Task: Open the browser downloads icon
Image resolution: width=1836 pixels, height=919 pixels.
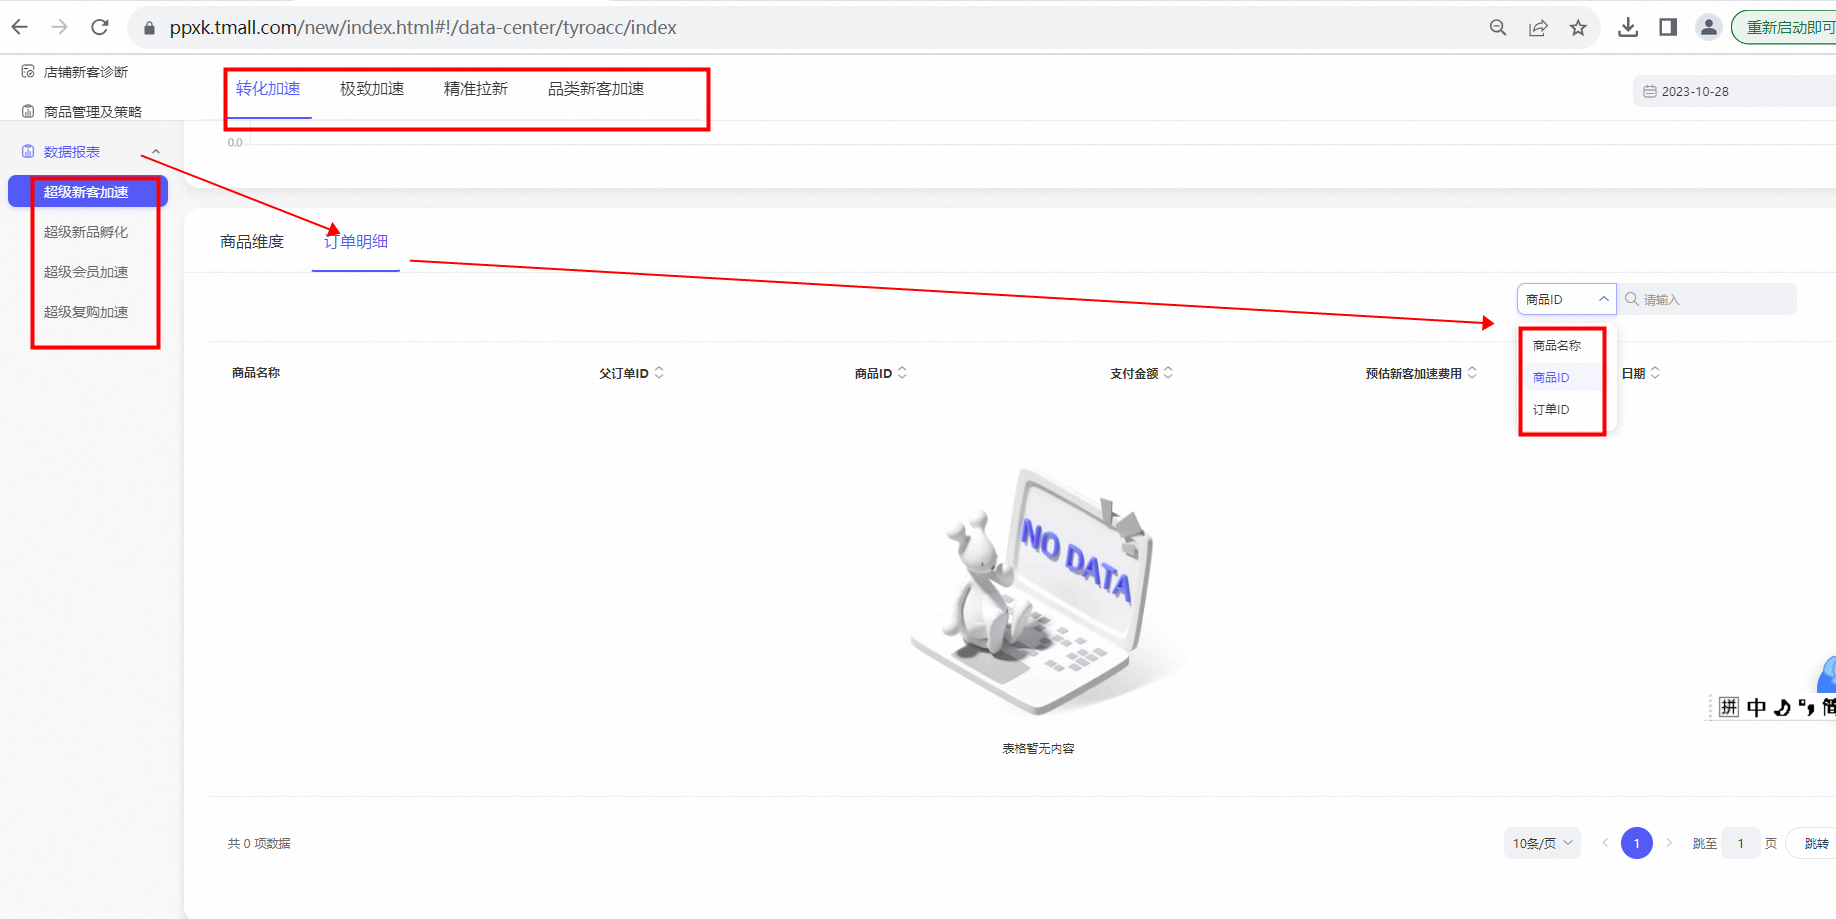Action: pyautogui.click(x=1628, y=27)
